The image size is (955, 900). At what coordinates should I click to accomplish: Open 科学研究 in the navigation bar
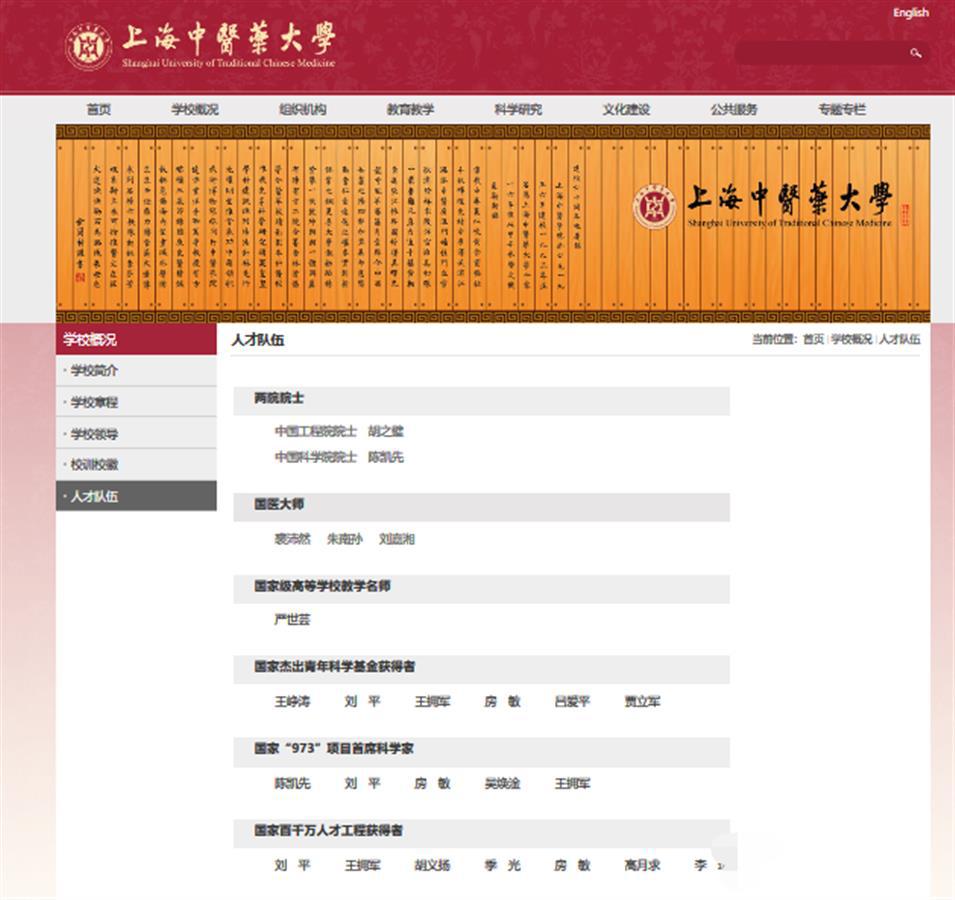click(518, 110)
